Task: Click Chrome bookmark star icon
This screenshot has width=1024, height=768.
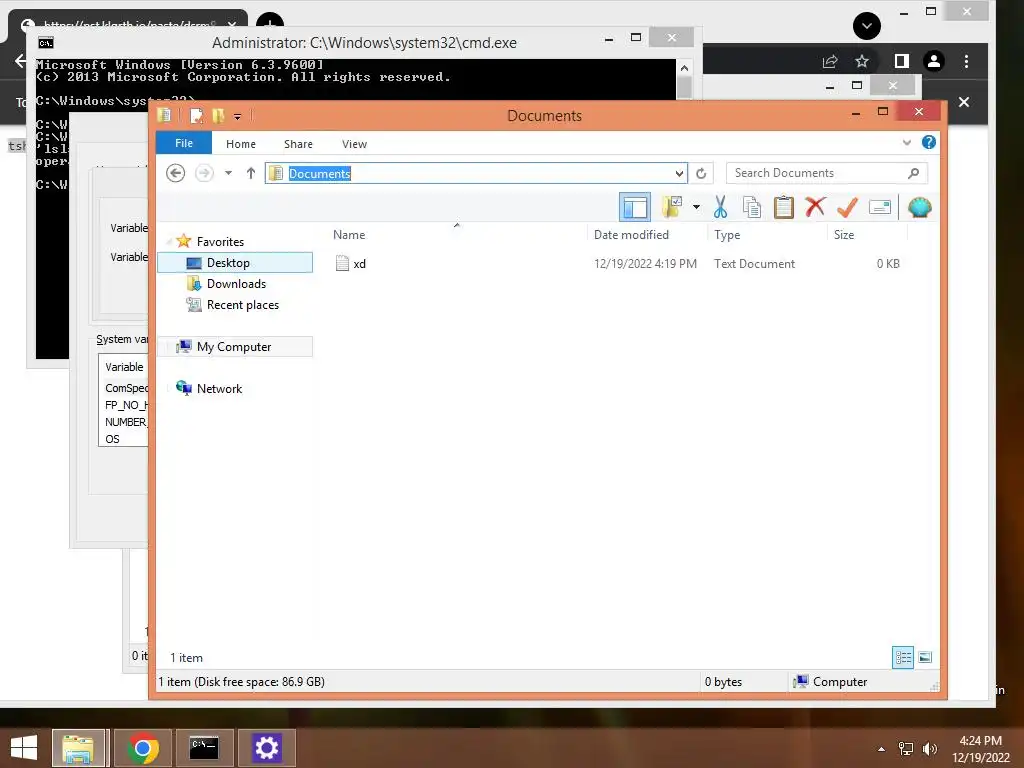Action: coord(862,61)
